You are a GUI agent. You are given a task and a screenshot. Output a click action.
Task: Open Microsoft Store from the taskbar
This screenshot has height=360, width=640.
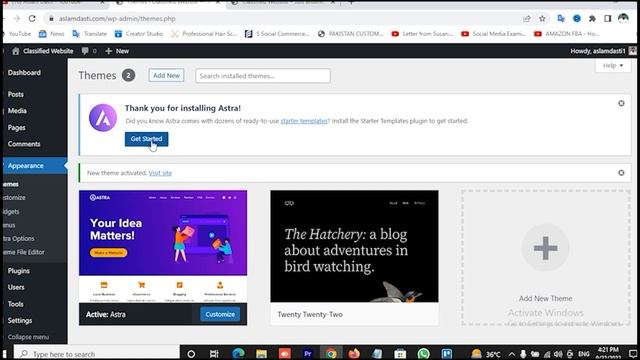pyautogui.click(x=400, y=354)
